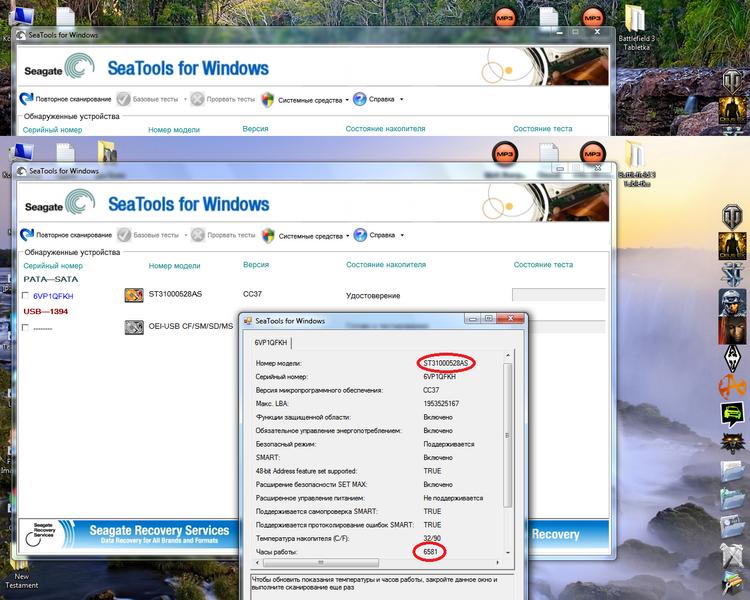Image resolution: width=750 pixels, height=600 pixels.
Task: Click the Удостоверение drive status text
Action: (373, 296)
